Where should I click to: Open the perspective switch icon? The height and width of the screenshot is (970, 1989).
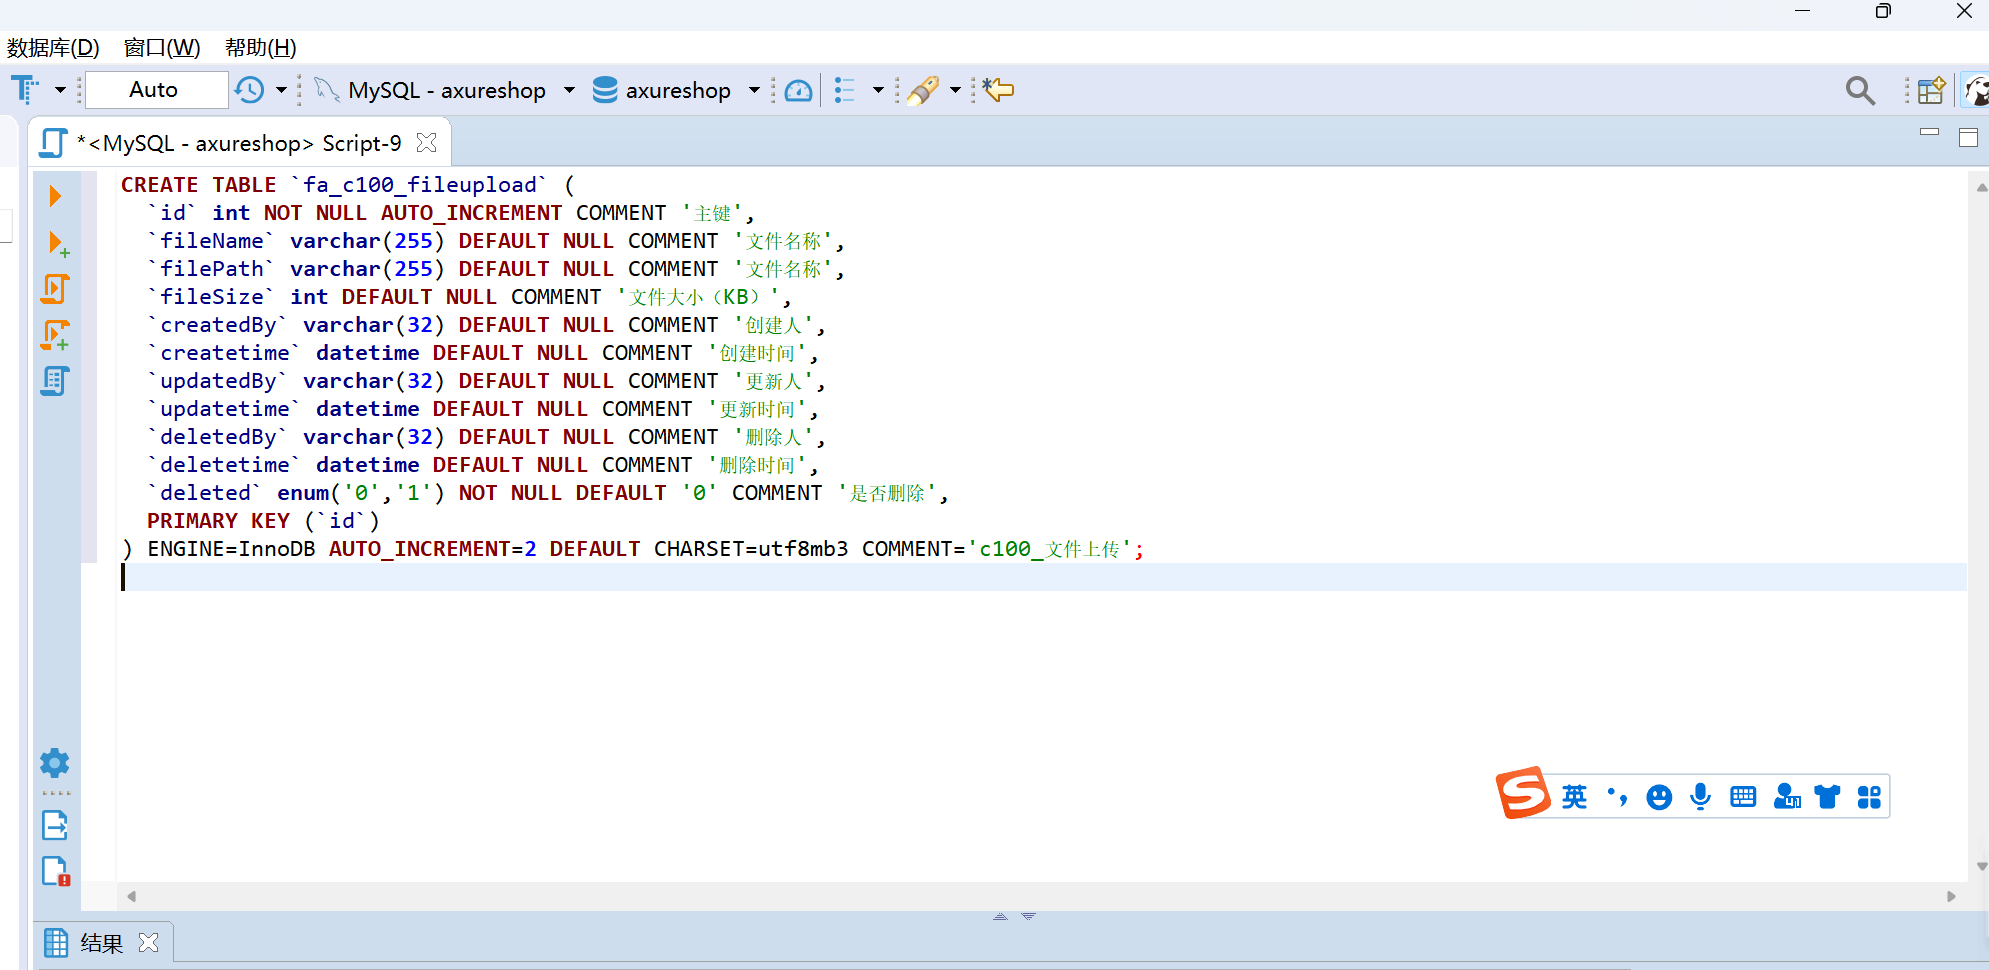point(1931,90)
